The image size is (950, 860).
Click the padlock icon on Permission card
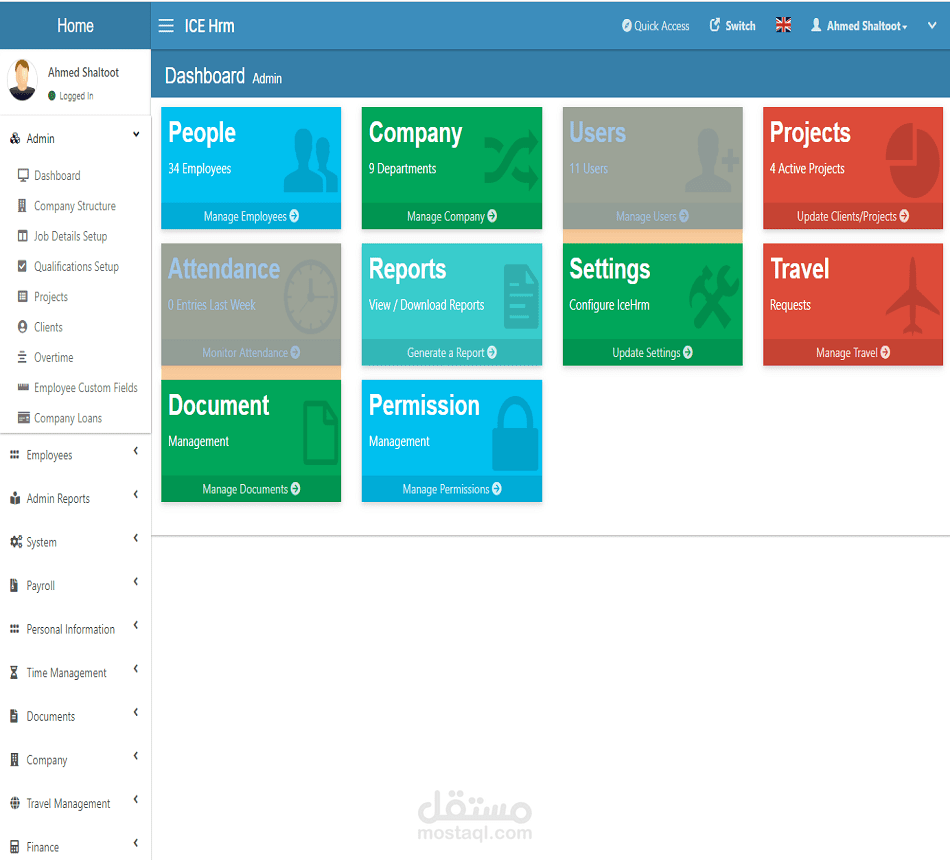515,433
